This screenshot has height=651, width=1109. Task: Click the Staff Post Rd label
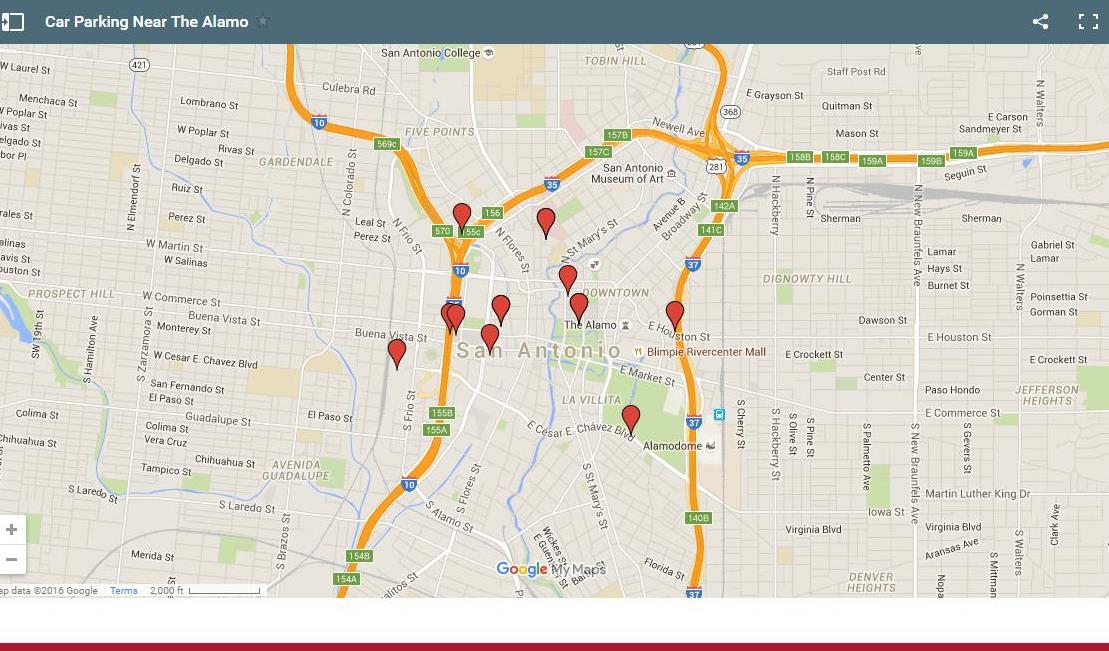click(856, 71)
